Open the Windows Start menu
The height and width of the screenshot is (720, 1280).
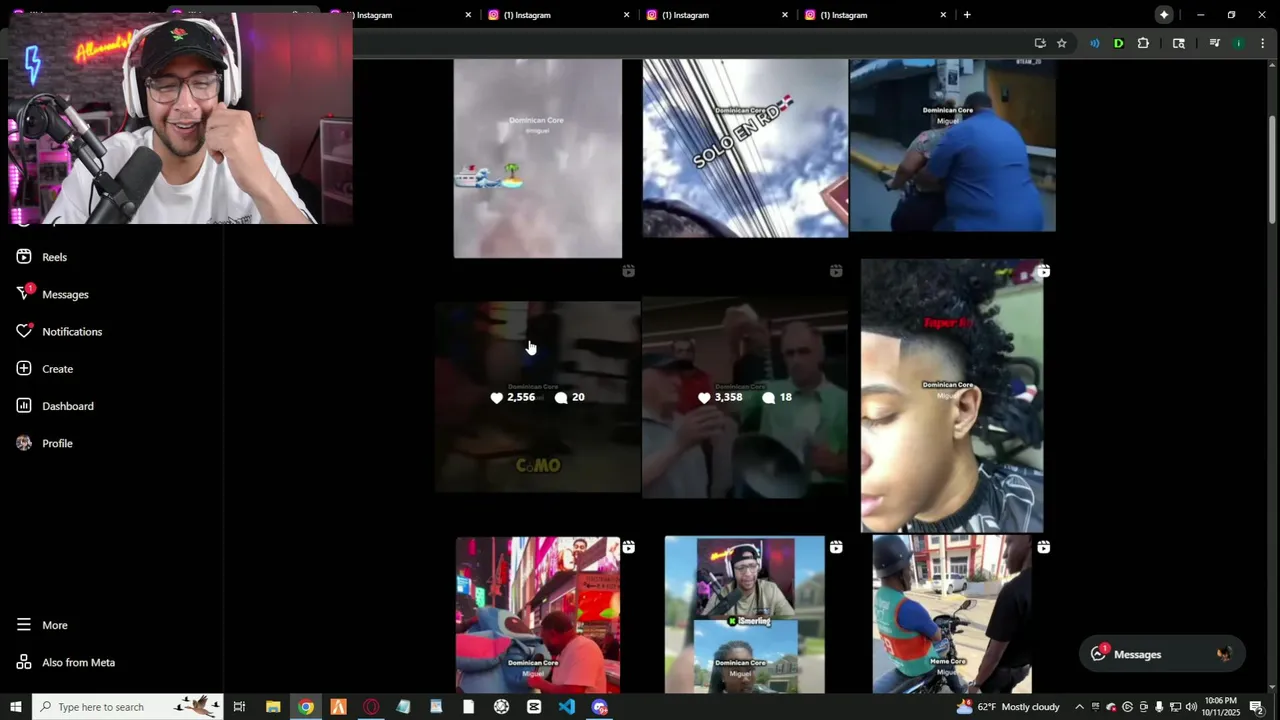pyautogui.click(x=16, y=707)
